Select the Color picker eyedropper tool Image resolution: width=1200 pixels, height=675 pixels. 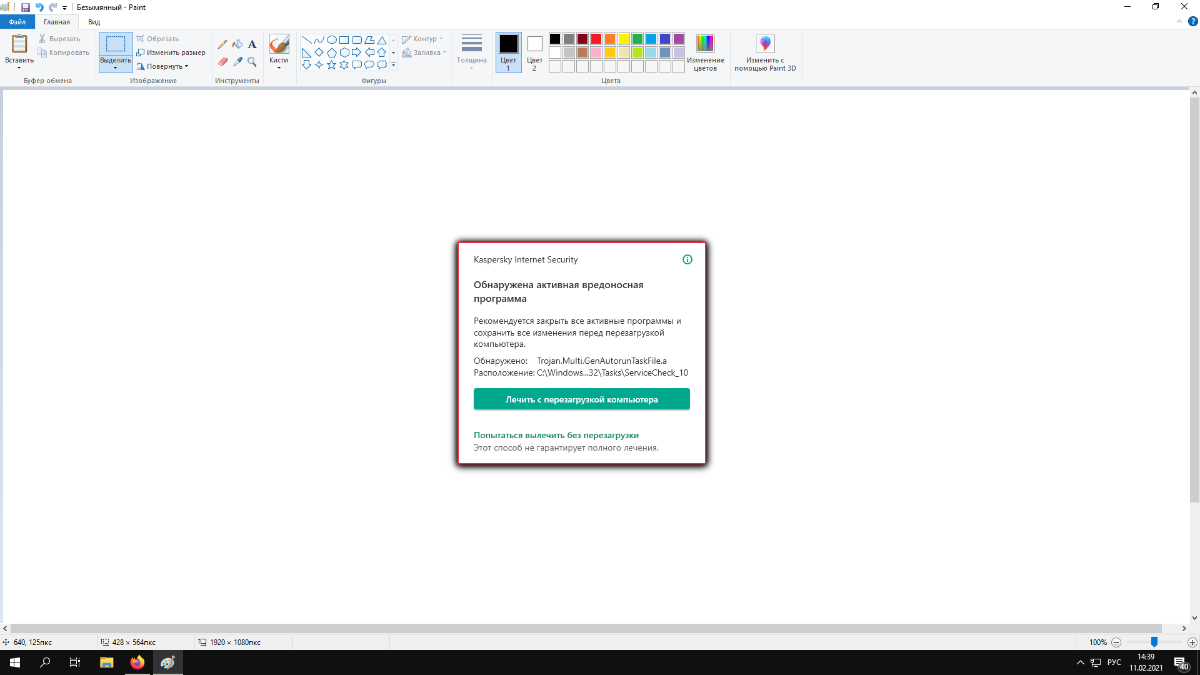point(237,62)
